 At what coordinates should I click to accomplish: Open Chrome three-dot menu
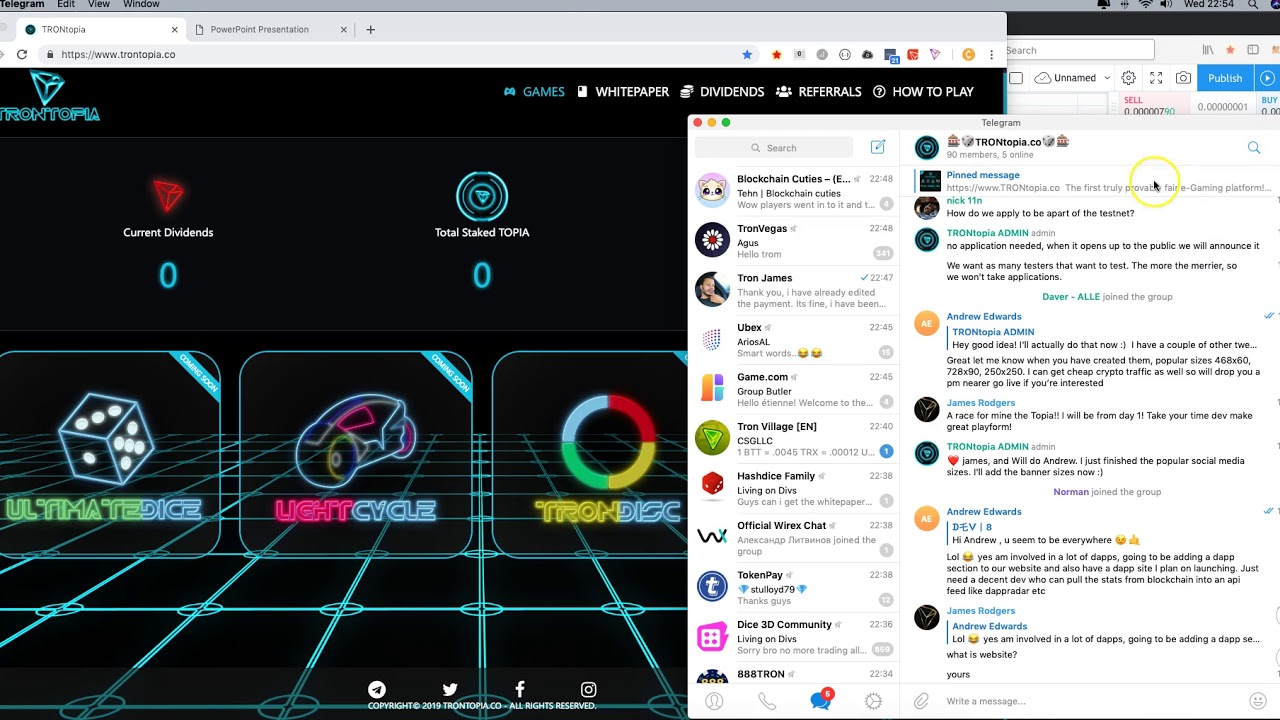tap(992, 54)
